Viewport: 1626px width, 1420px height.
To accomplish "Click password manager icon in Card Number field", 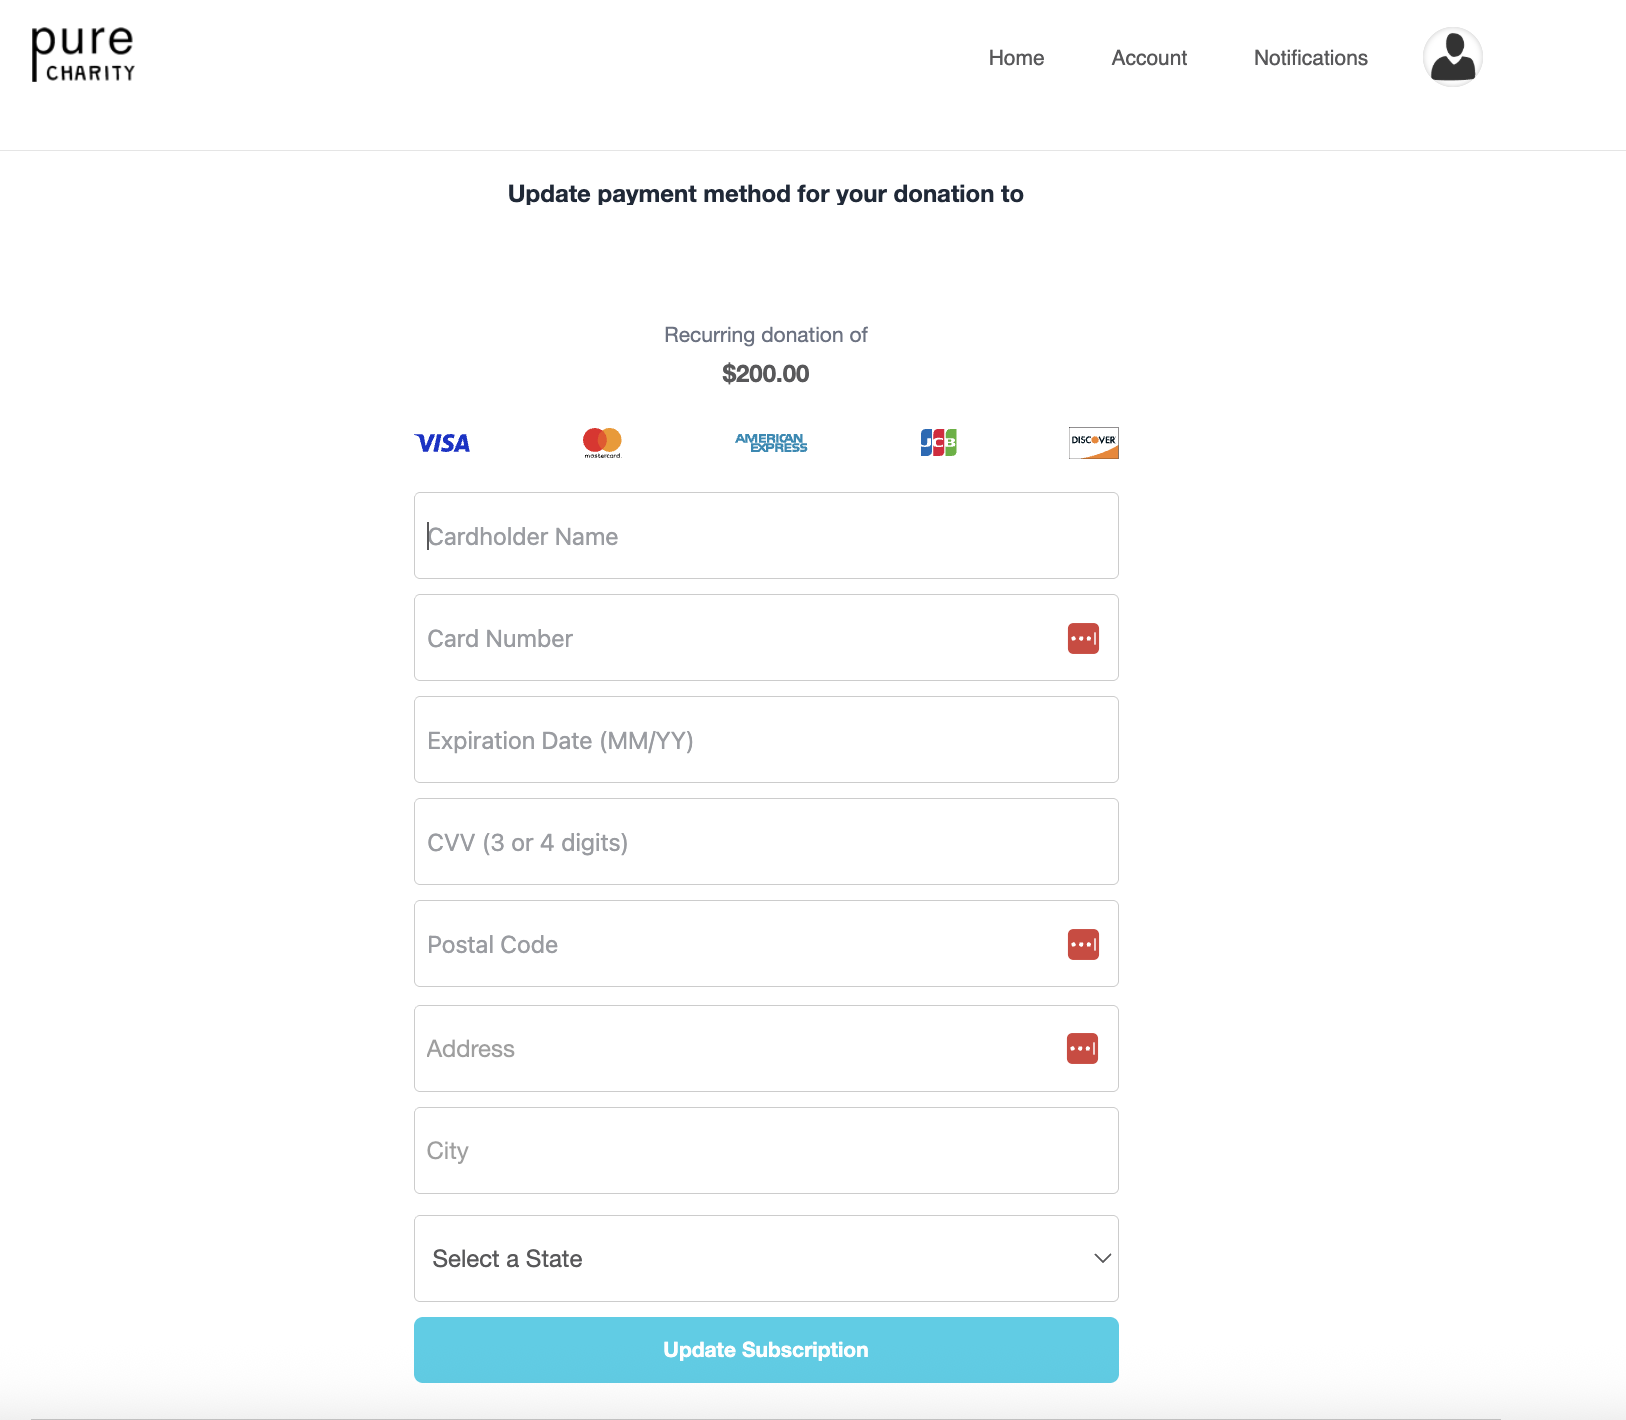I will (x=1083, y=639).
